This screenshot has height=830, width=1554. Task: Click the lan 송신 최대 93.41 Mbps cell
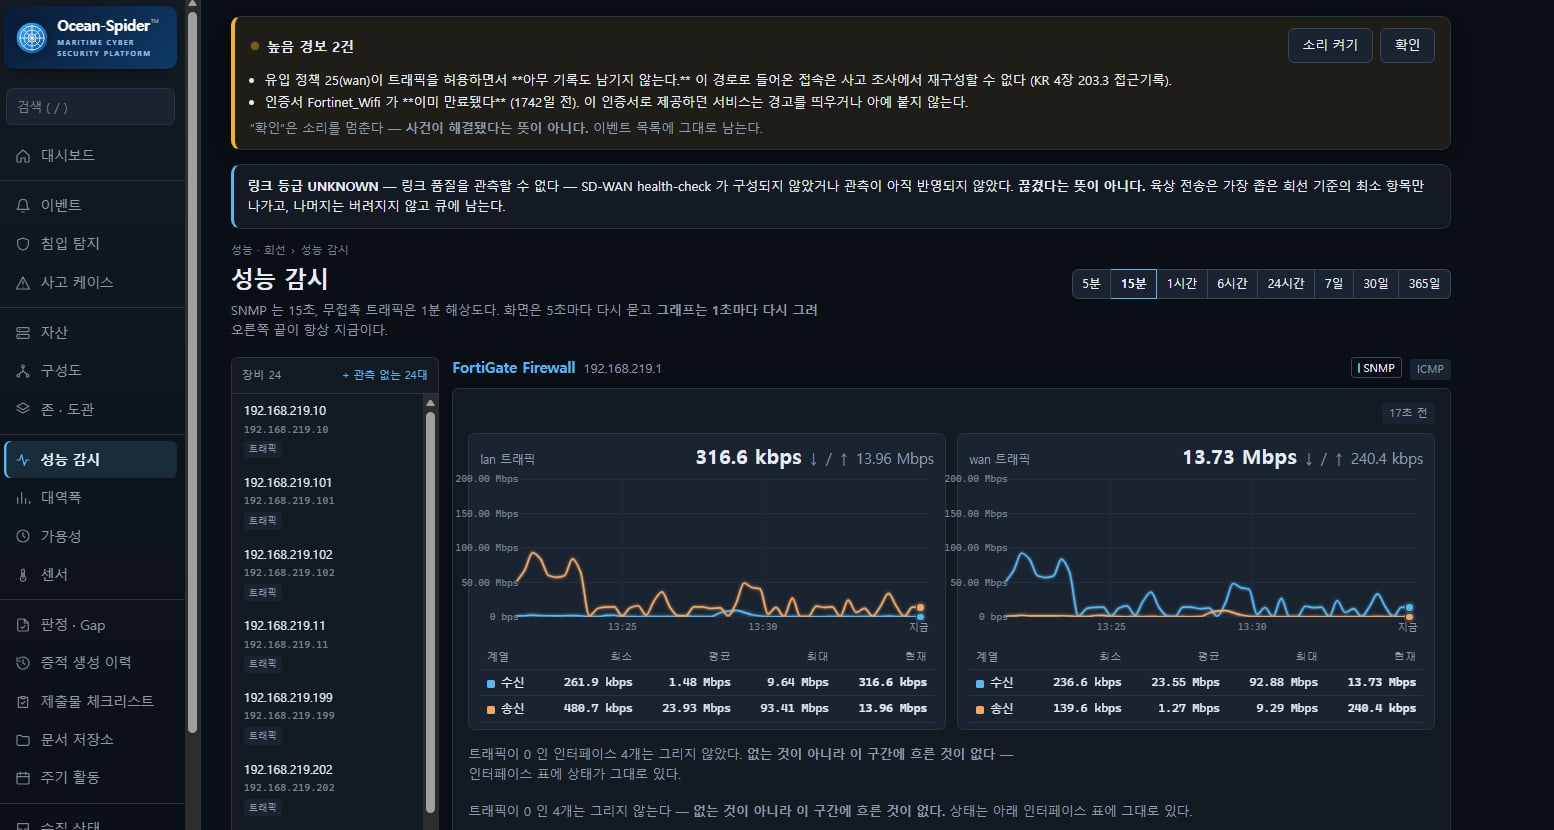pyautogui.click(x=793, y=709)
